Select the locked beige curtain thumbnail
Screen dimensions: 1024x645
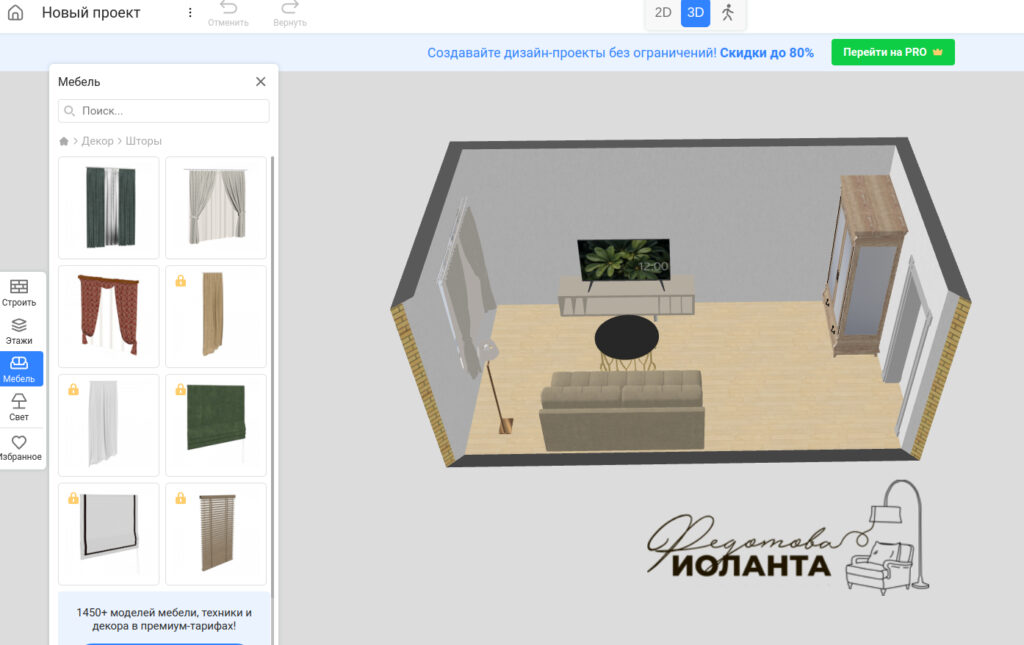click(216, 317)
